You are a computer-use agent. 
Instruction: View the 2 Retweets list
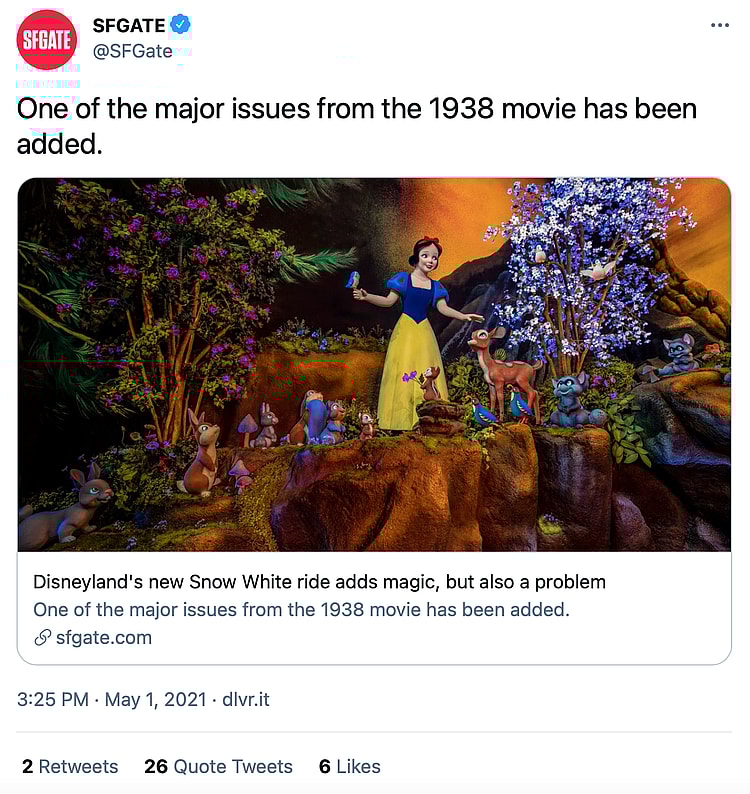[x=70, y=766]
